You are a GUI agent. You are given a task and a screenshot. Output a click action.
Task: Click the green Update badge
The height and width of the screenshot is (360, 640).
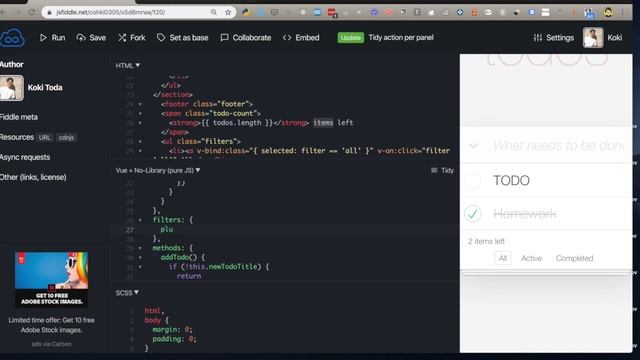(x=351, y=38)
